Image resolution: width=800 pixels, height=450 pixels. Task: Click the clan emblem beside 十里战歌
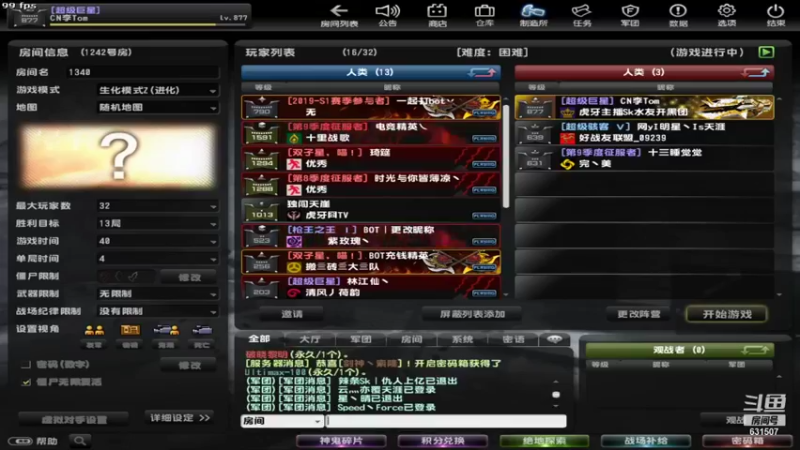pyautogui.click(x=294, y=138)
